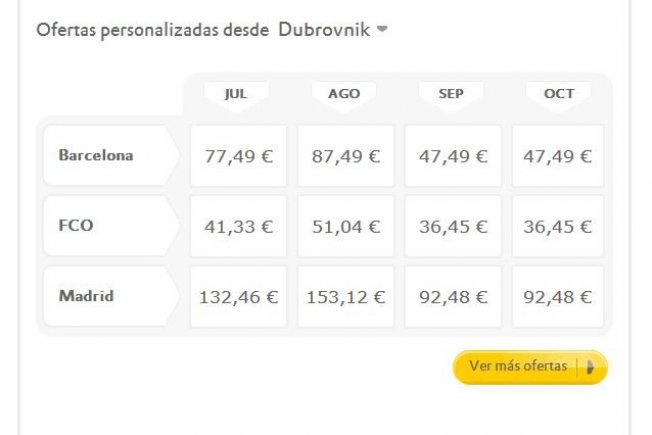Pick the FCO October fare 36,45 €
Image resolution: width=652 pixels, height=435 pixels.
coord(558,226)
